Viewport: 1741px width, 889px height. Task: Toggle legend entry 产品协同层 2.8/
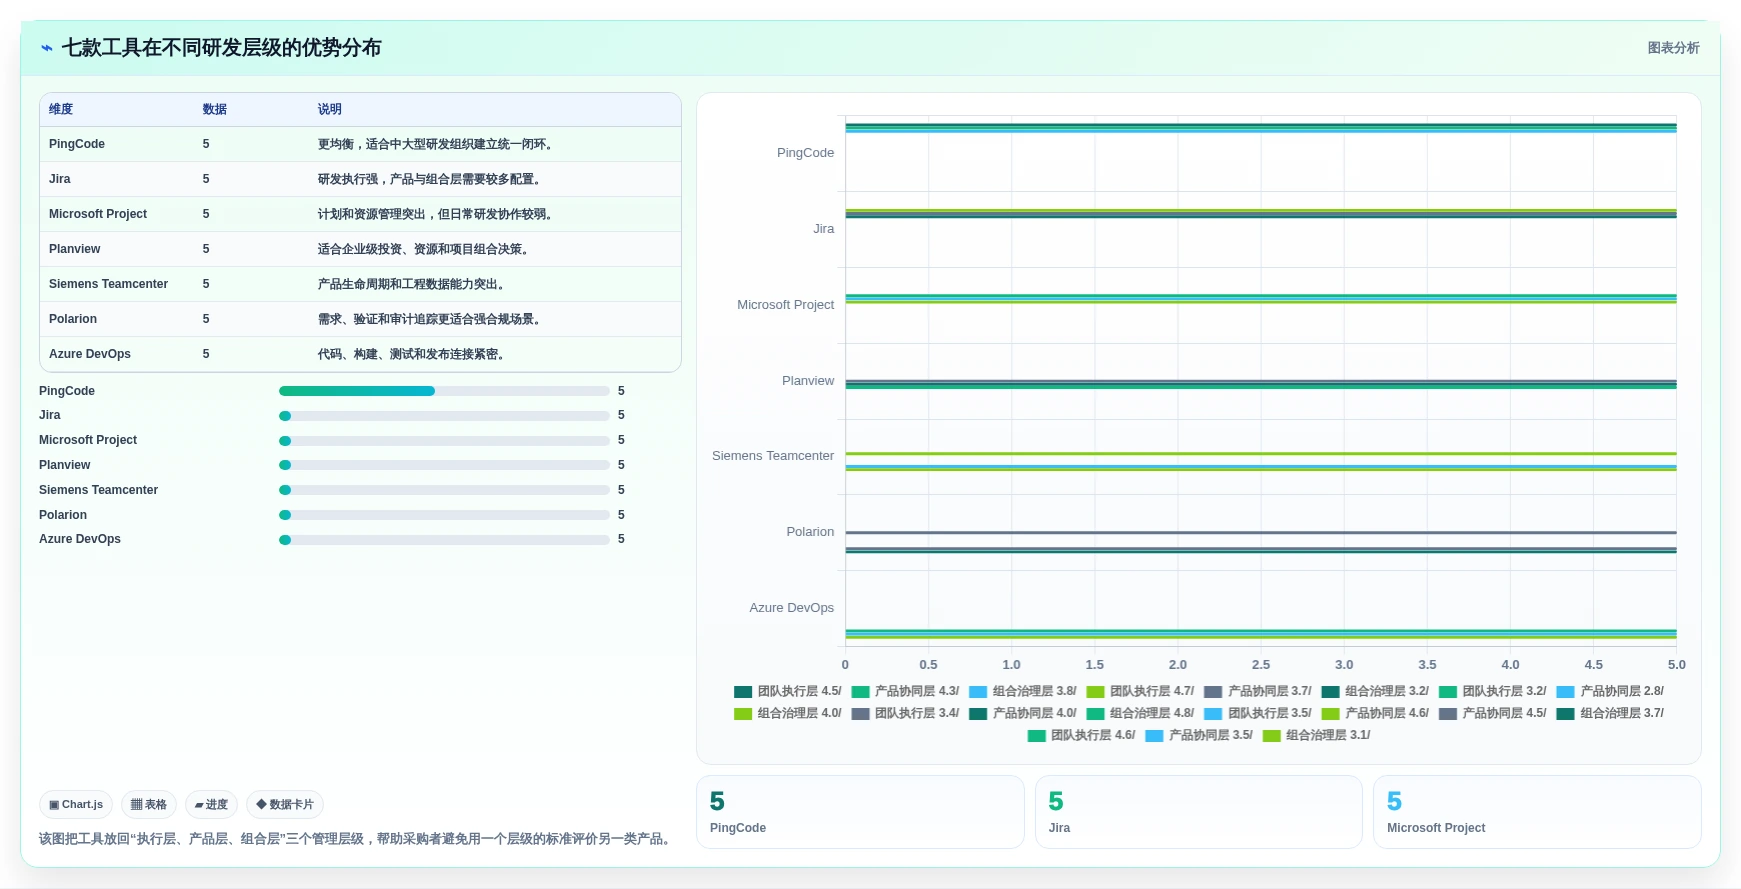1610,691
